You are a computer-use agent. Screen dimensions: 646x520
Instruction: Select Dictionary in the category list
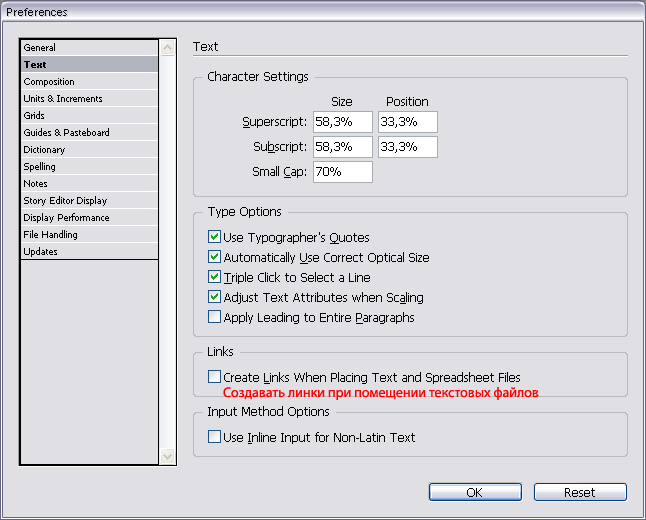click(x=89, y=150)
